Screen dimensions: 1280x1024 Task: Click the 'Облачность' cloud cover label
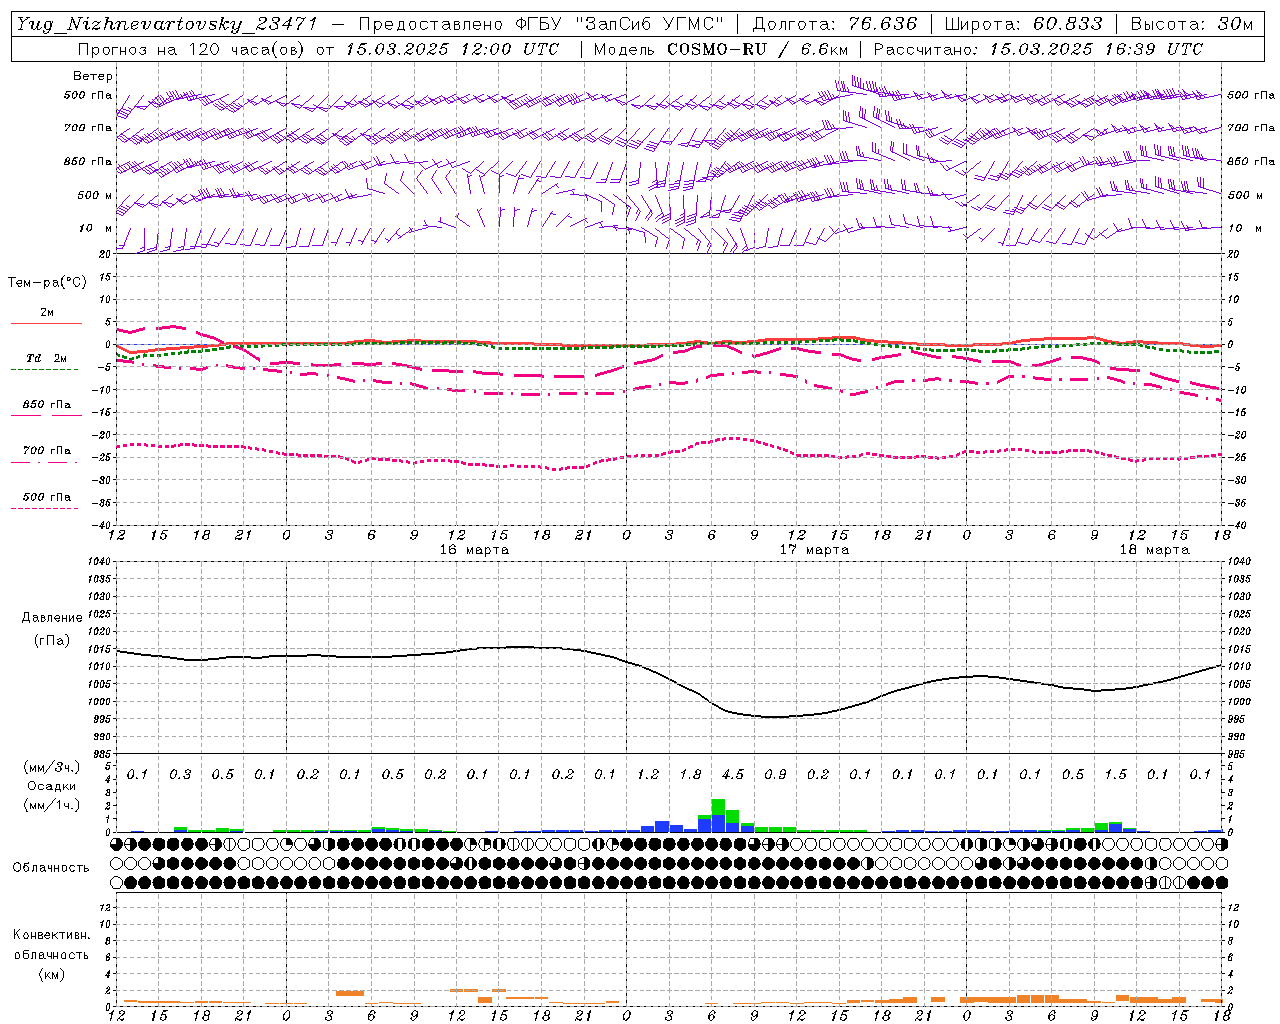(x=52, y=868)
